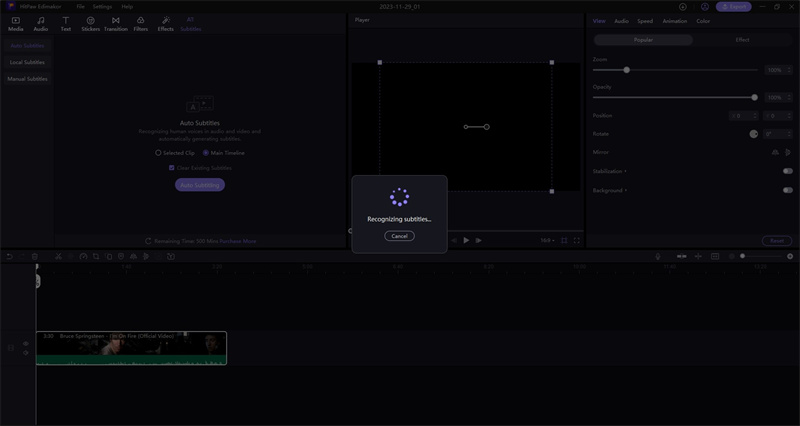Open the speed gauge tool

83,257
